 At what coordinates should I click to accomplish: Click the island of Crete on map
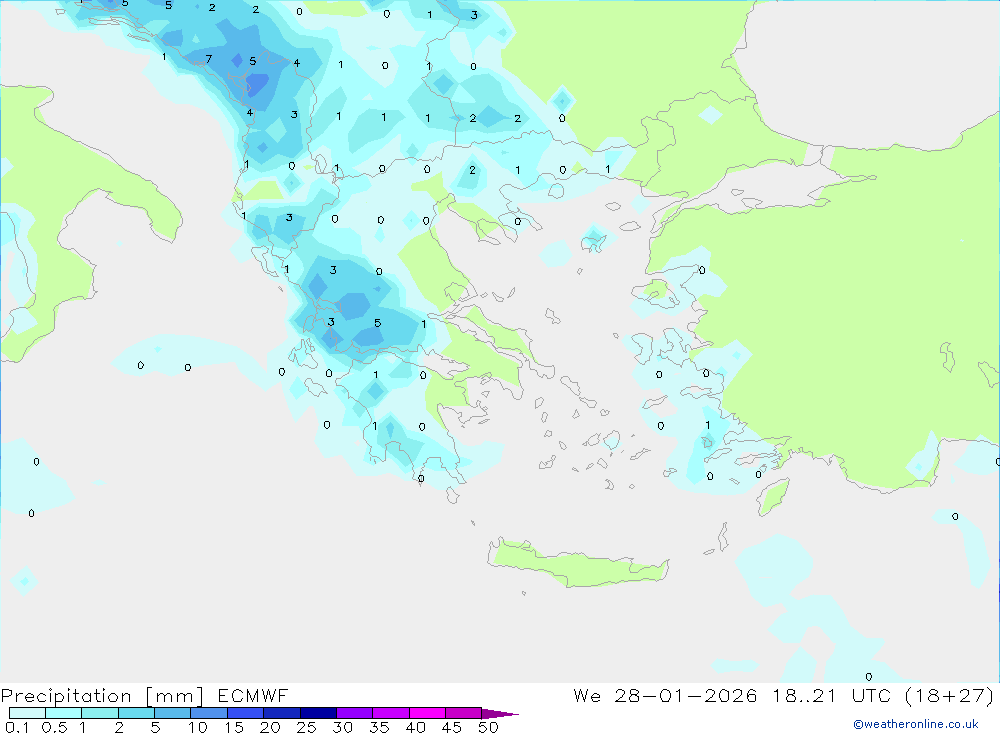[x=577, y=565]
